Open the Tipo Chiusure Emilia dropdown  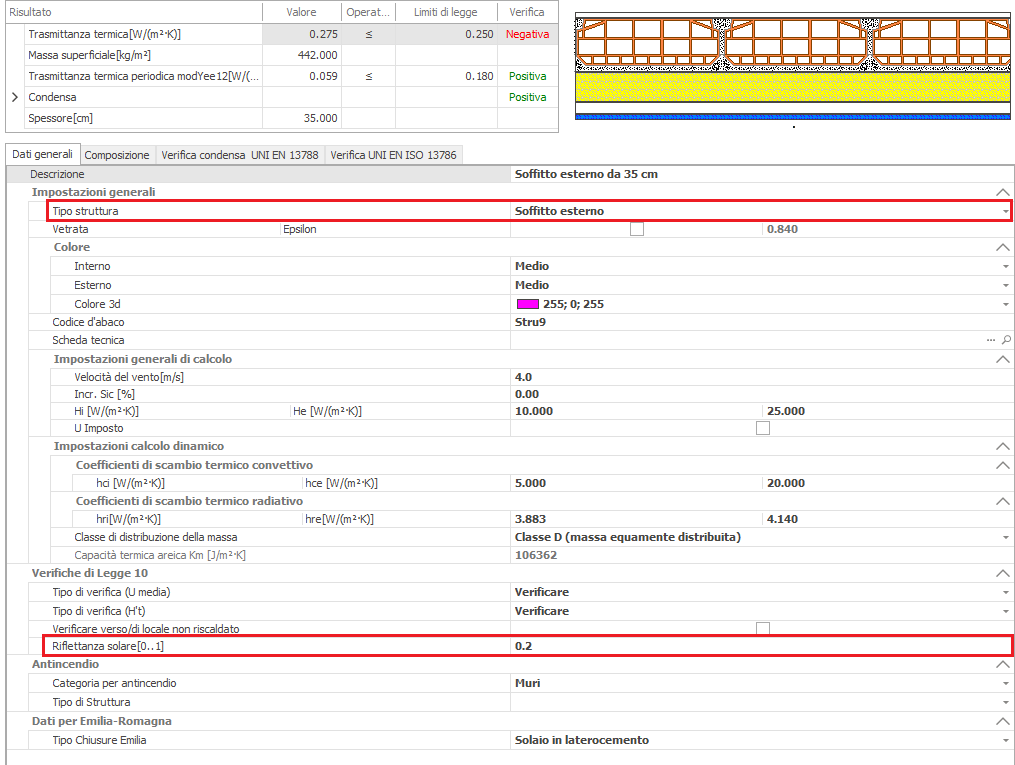coord(1005,741)
